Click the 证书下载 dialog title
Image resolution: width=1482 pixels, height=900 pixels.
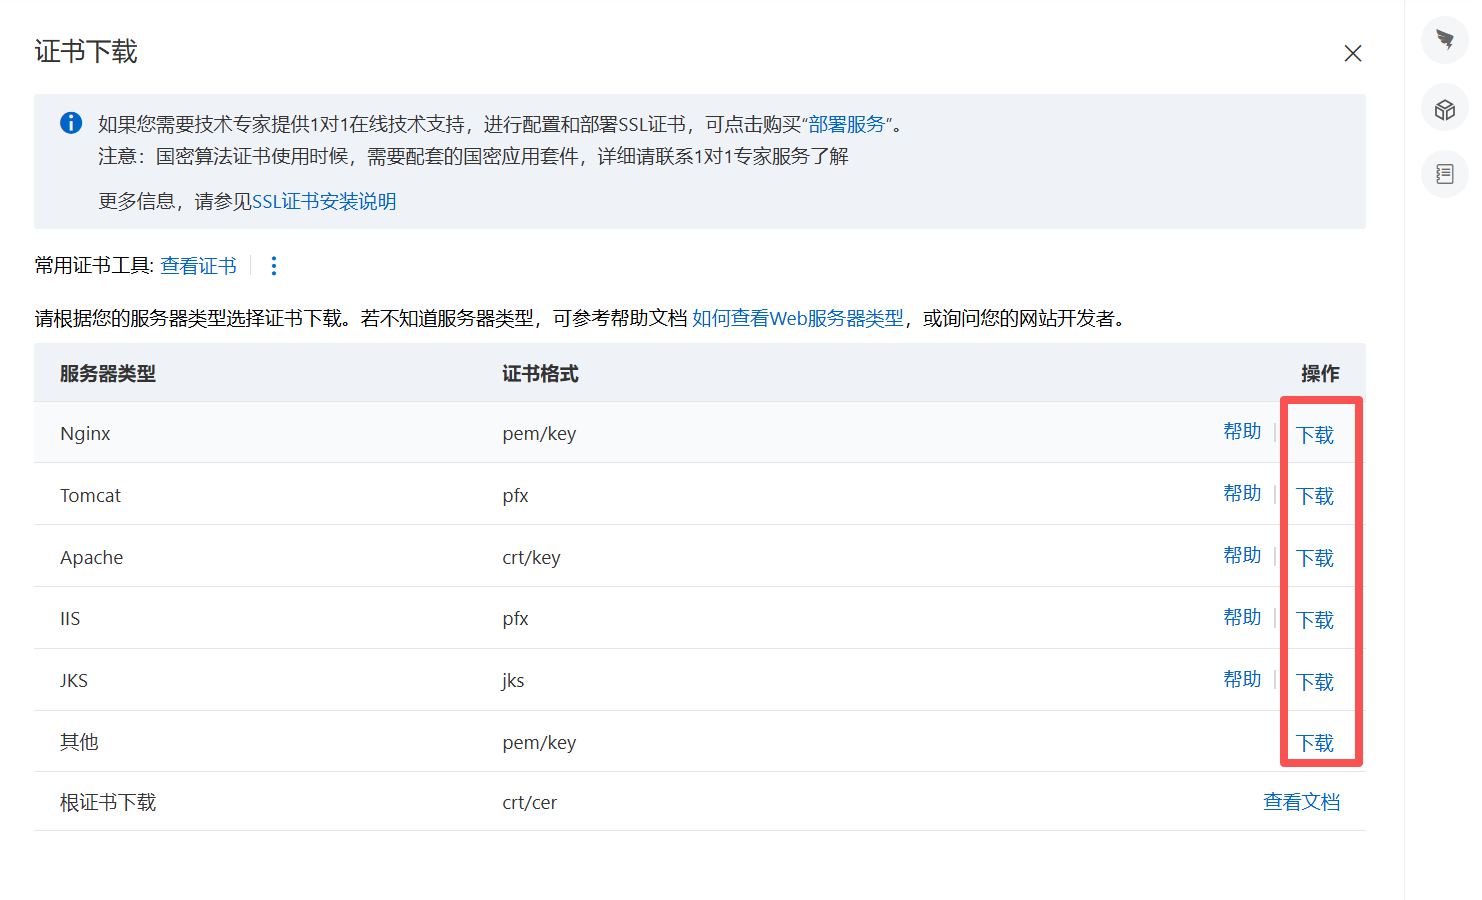[x=86, y=51]
